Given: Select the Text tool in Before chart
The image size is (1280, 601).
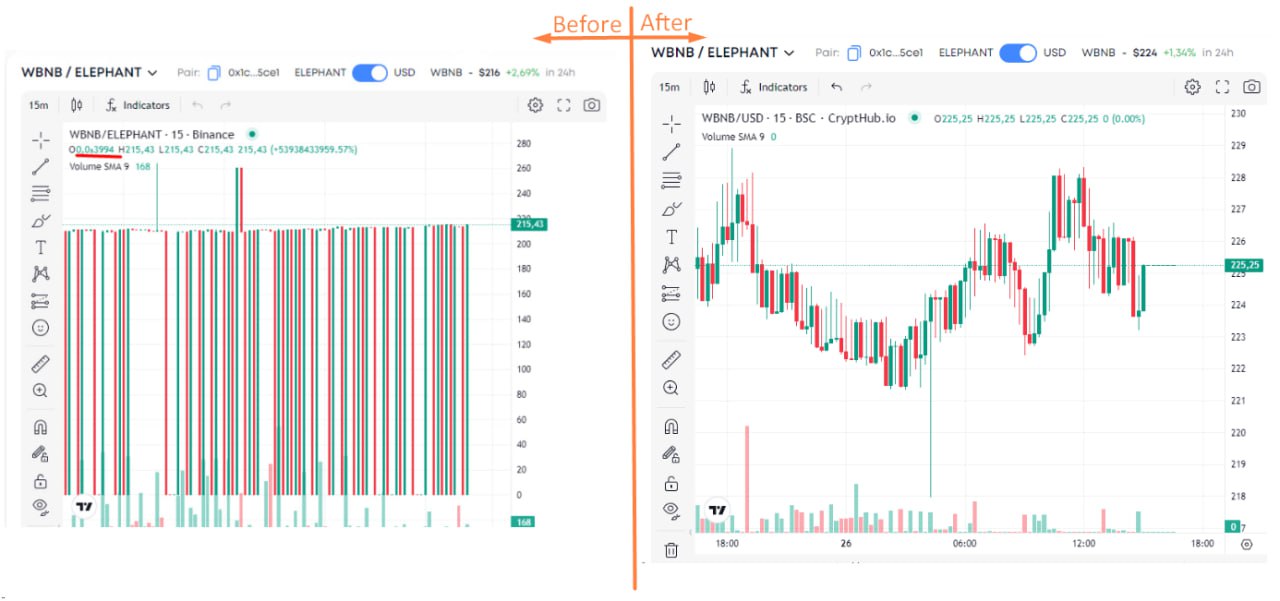Looking at the screenshot, I should [x=41, y=247].
